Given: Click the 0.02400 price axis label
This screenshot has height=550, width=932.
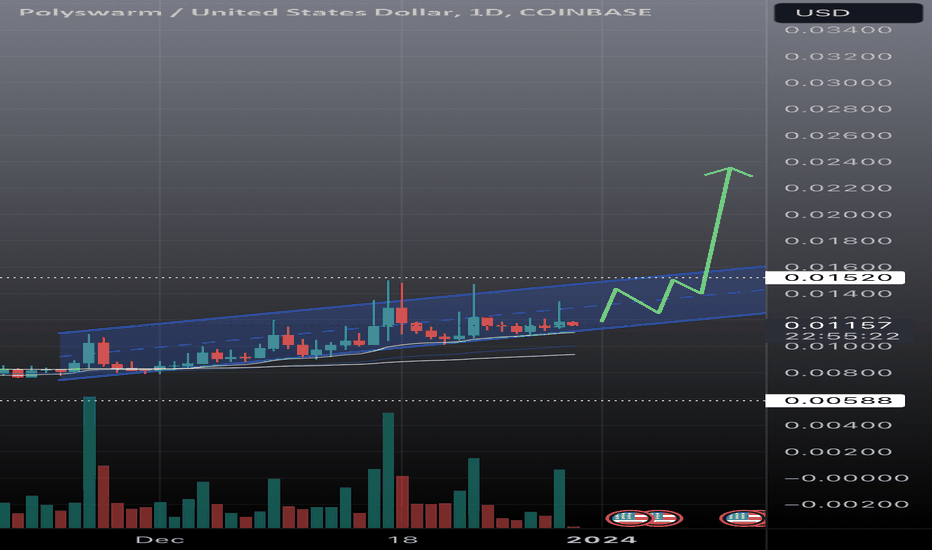Looking at the screenshot, I should click(x=838, y=162).
